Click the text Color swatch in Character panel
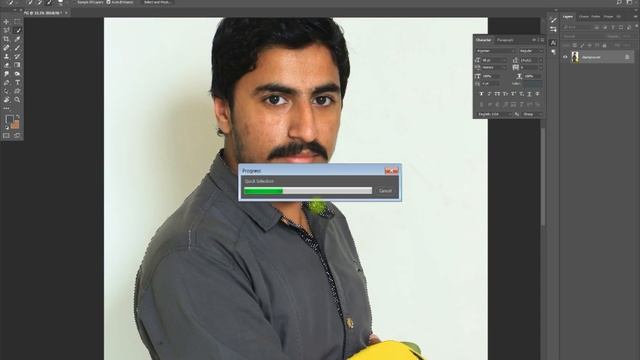 tap(533, 84)
